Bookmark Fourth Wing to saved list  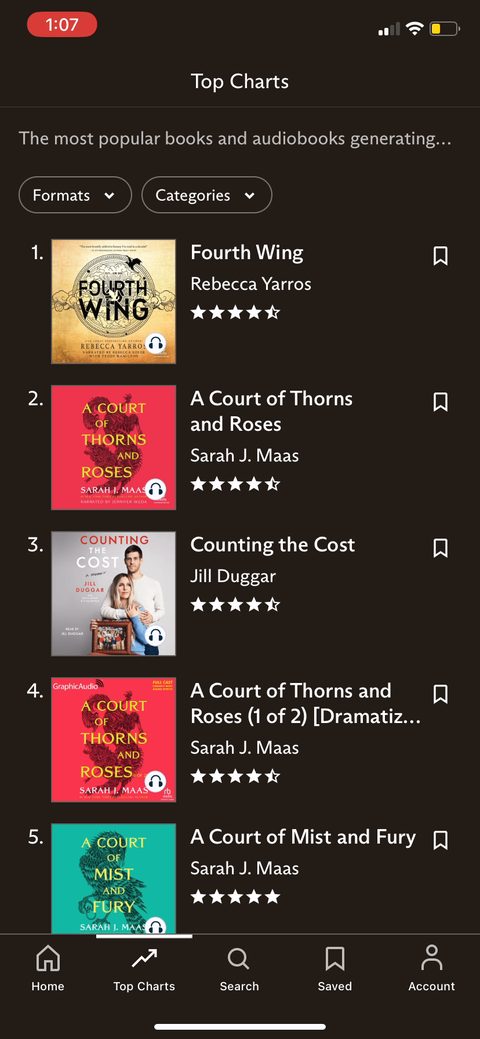[440, 256]
